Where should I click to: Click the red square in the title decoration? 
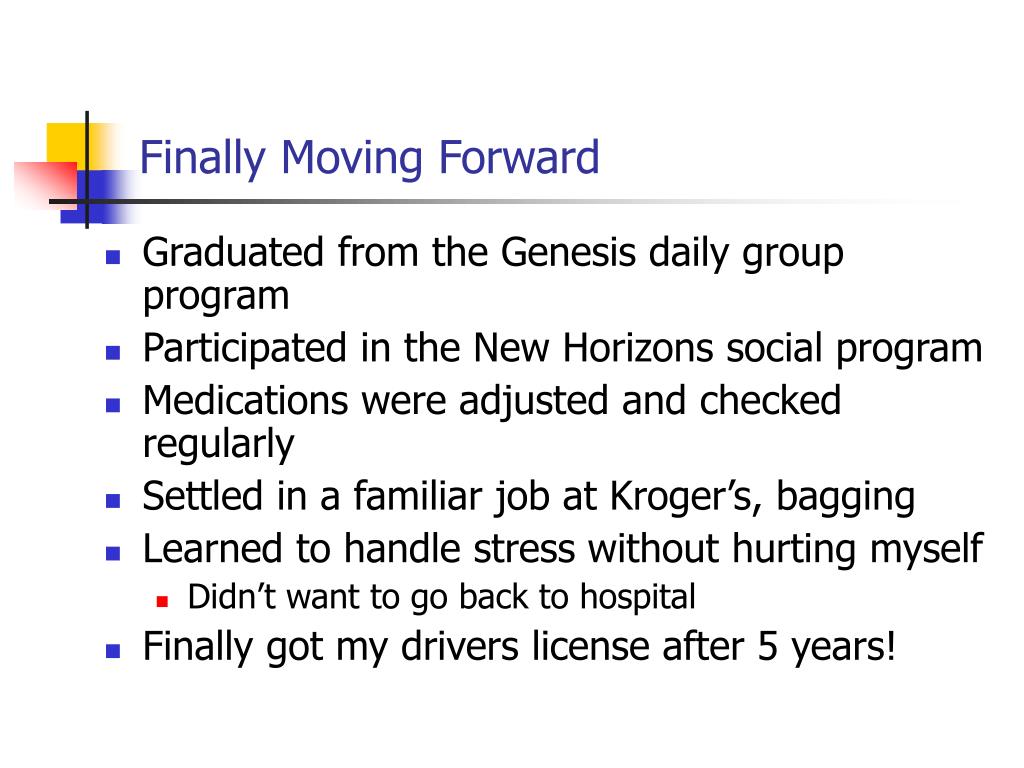46,185
